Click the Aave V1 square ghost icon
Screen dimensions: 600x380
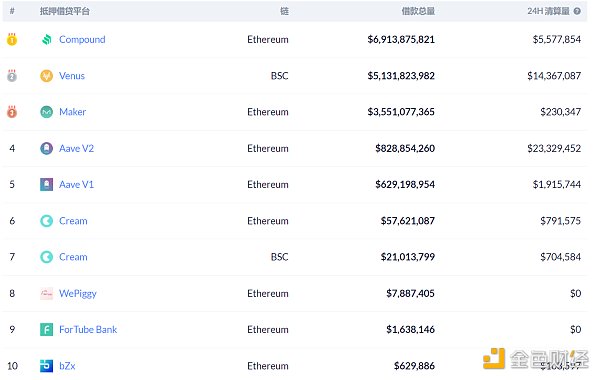(x=47, y=184)
